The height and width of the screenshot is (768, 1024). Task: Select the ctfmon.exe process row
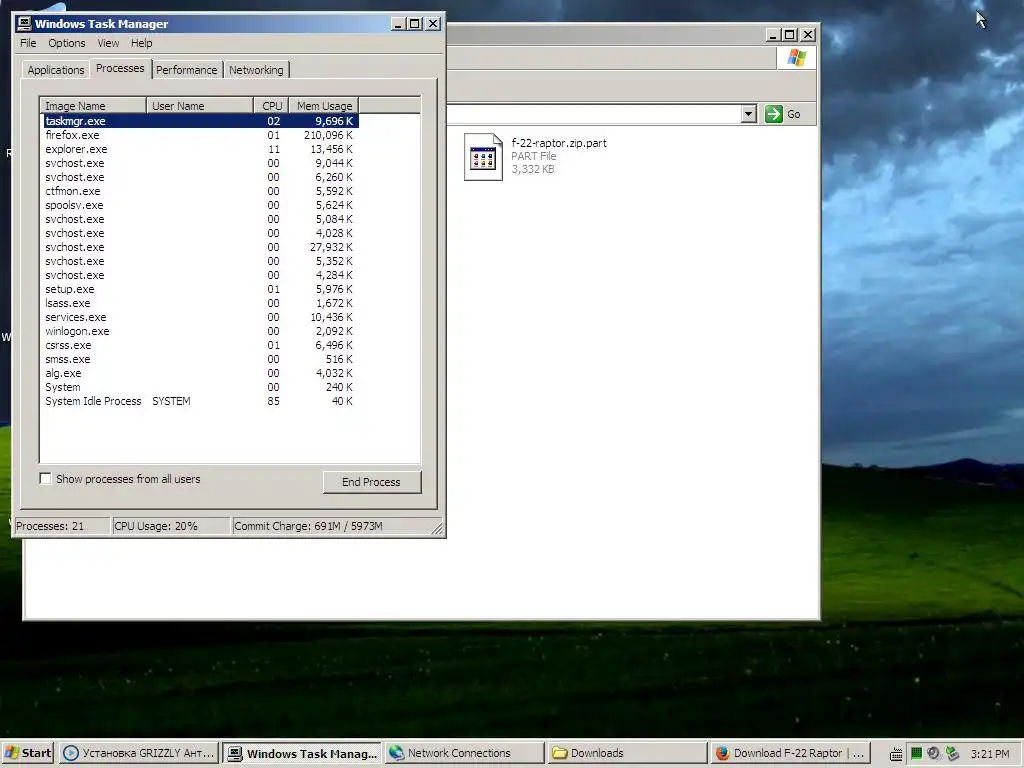[x=200, y=191]
